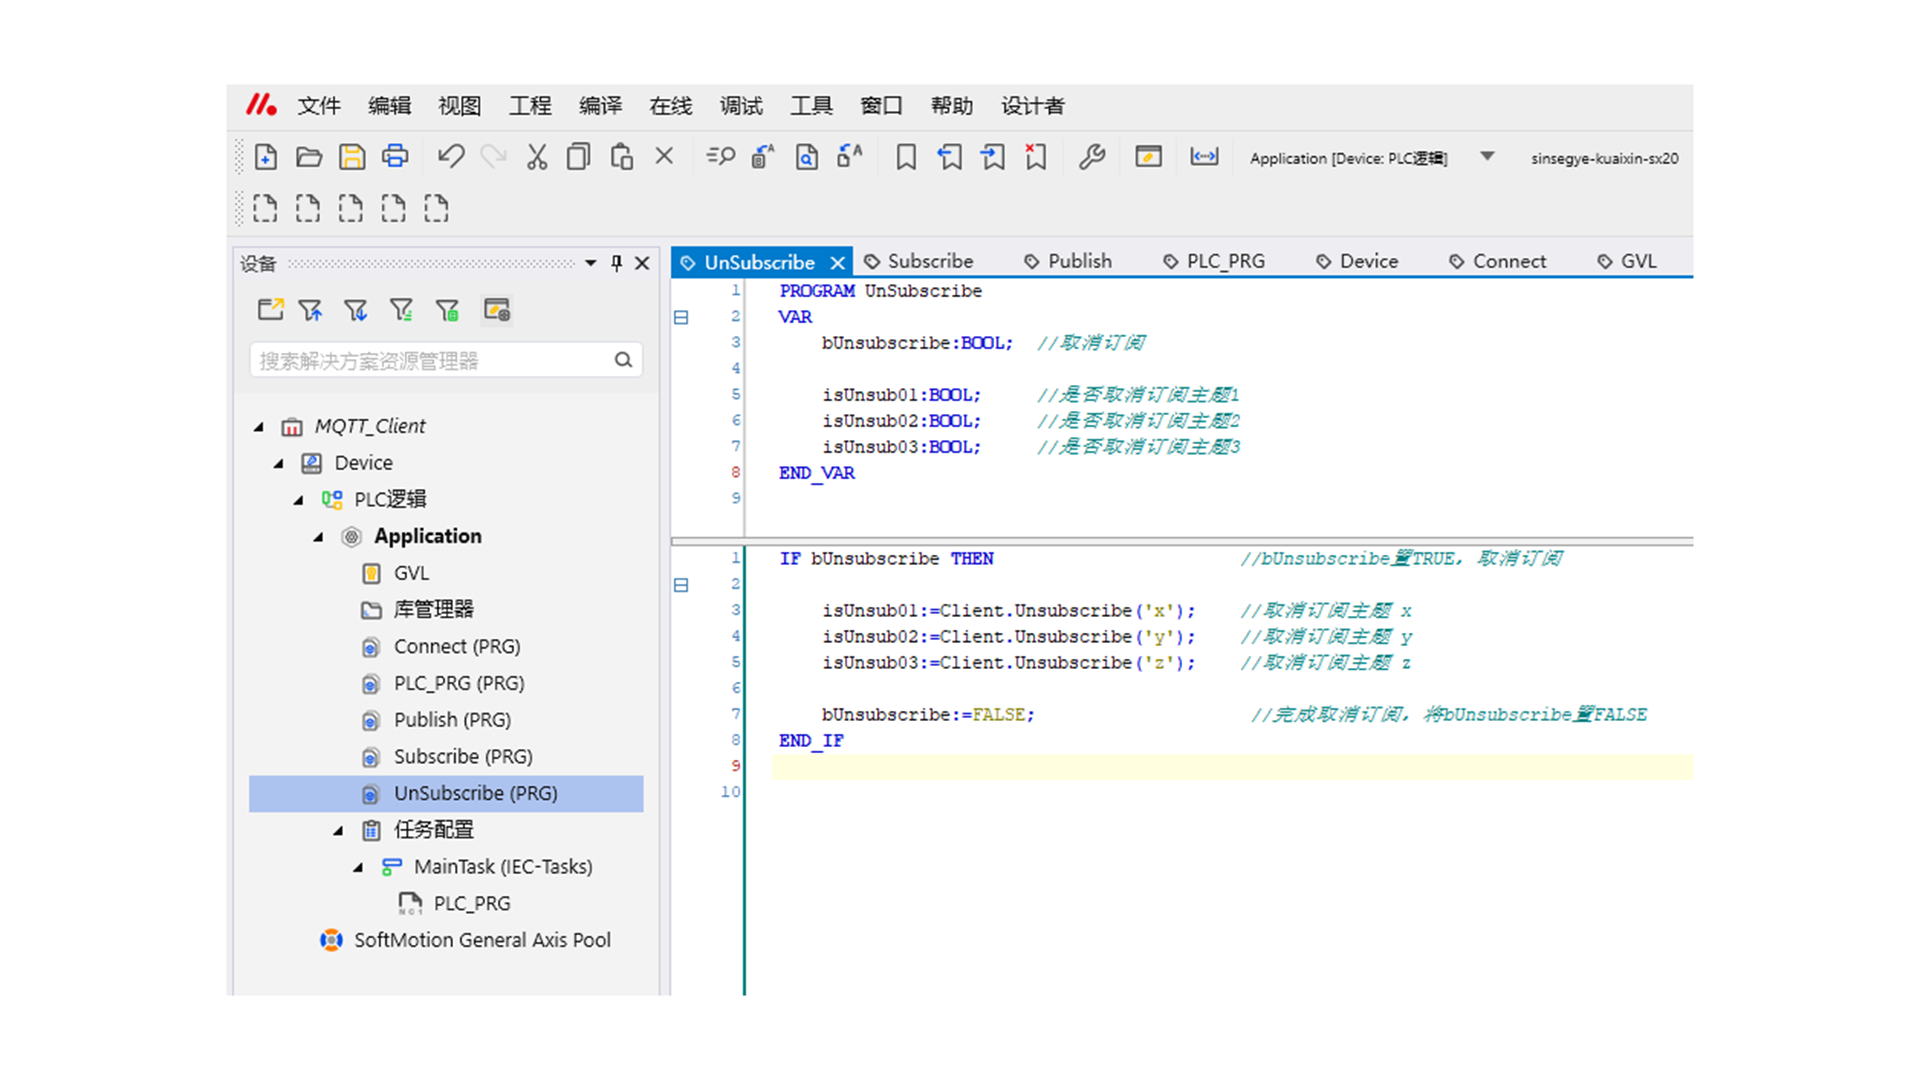Click the Paste clipboard icon
The image size is (1920, 1080).
(x=622, y=157)
